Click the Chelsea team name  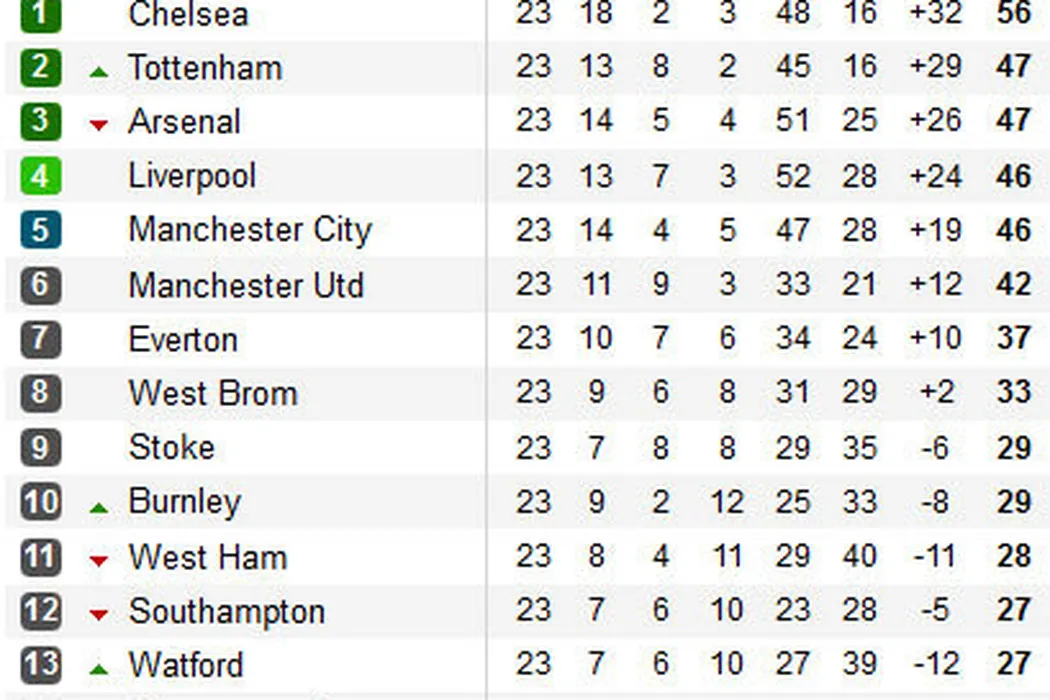tap(188, 14)
